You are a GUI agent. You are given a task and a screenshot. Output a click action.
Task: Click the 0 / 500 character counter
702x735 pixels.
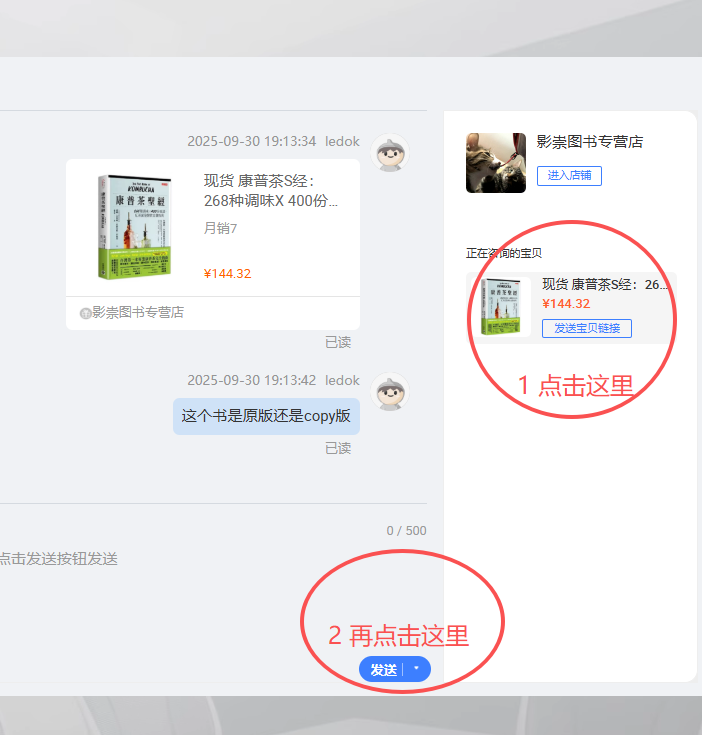coord(406,531)
